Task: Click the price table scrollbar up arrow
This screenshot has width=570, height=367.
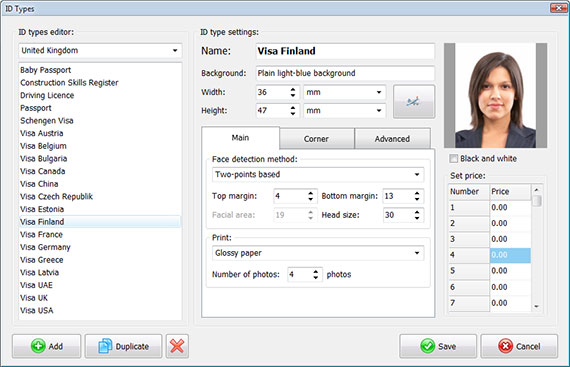Action: pos(536,190)
